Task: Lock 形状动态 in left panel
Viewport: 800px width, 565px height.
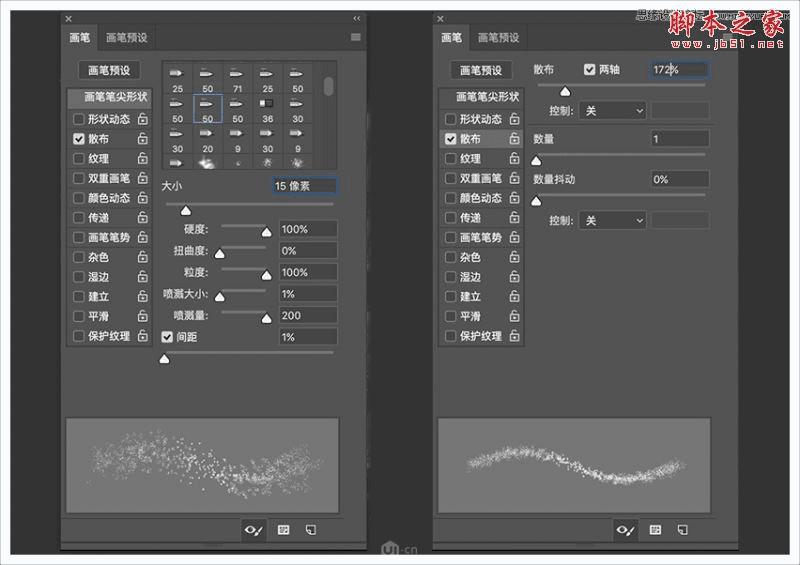Action: 143,119
